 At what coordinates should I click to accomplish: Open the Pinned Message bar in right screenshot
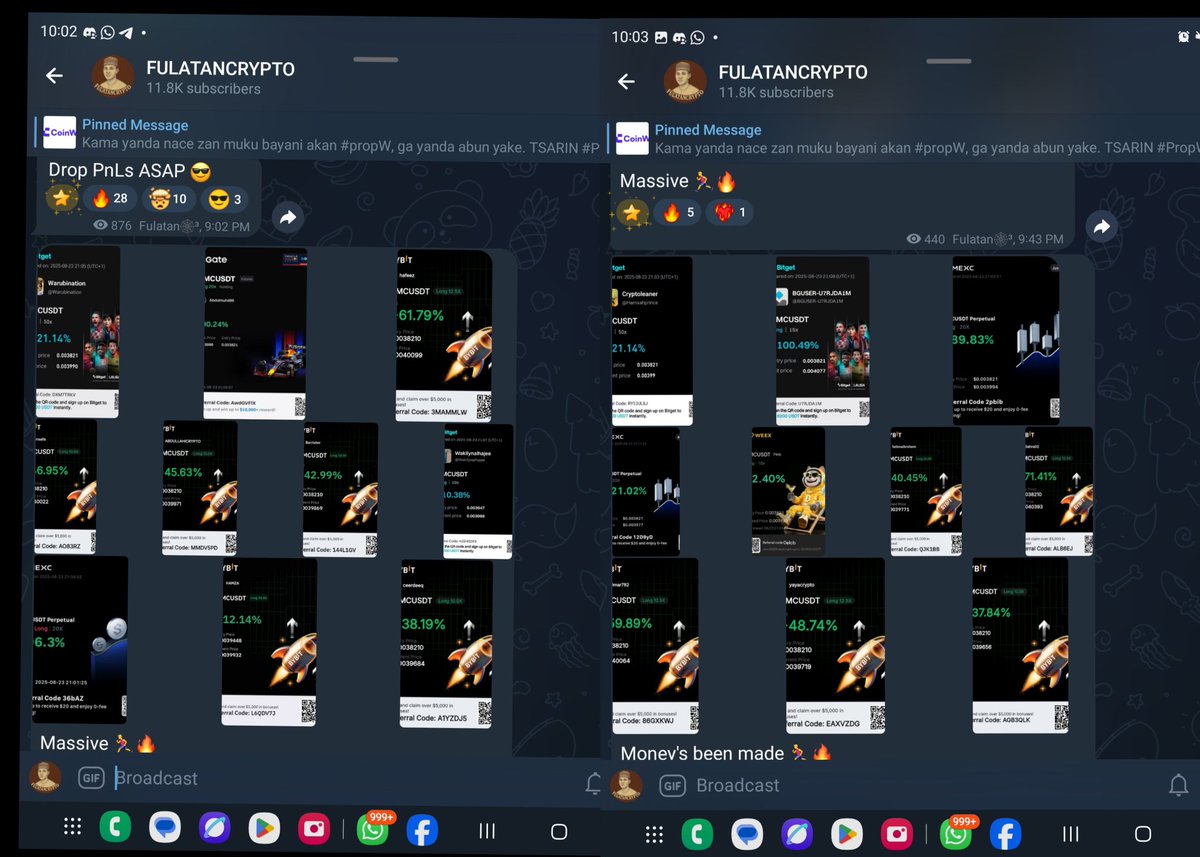click(x=905, y=139)
